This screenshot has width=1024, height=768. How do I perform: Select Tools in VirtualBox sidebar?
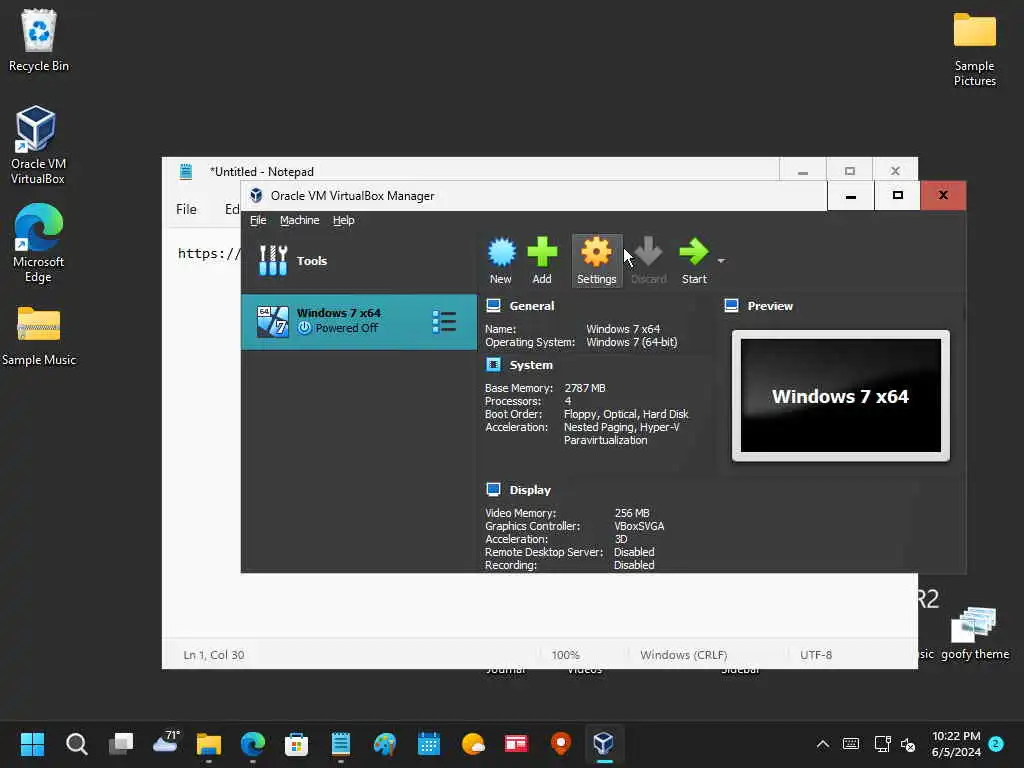tap(359, 261)
